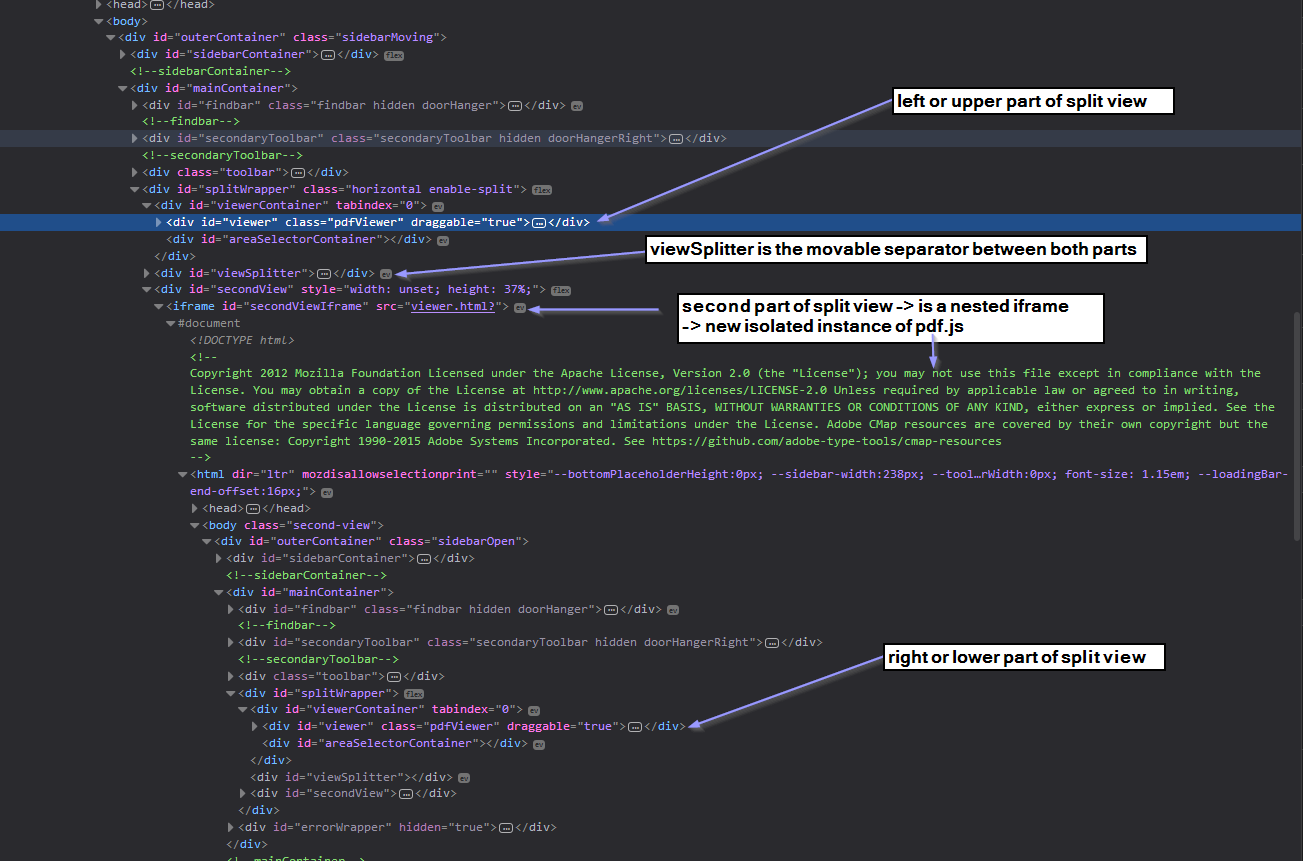Collapse splitWrapper "horizontal enable-split" node
Viewport: 1303px width, 861px height.
point(135,189)
